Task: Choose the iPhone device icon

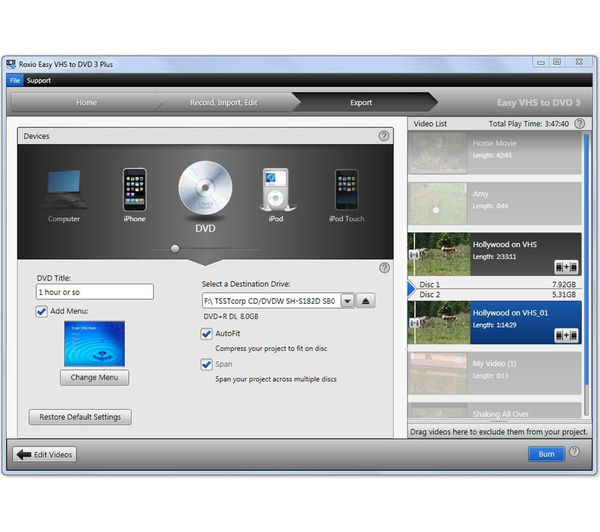Action: pyautogui.click(x=134, y=189)
